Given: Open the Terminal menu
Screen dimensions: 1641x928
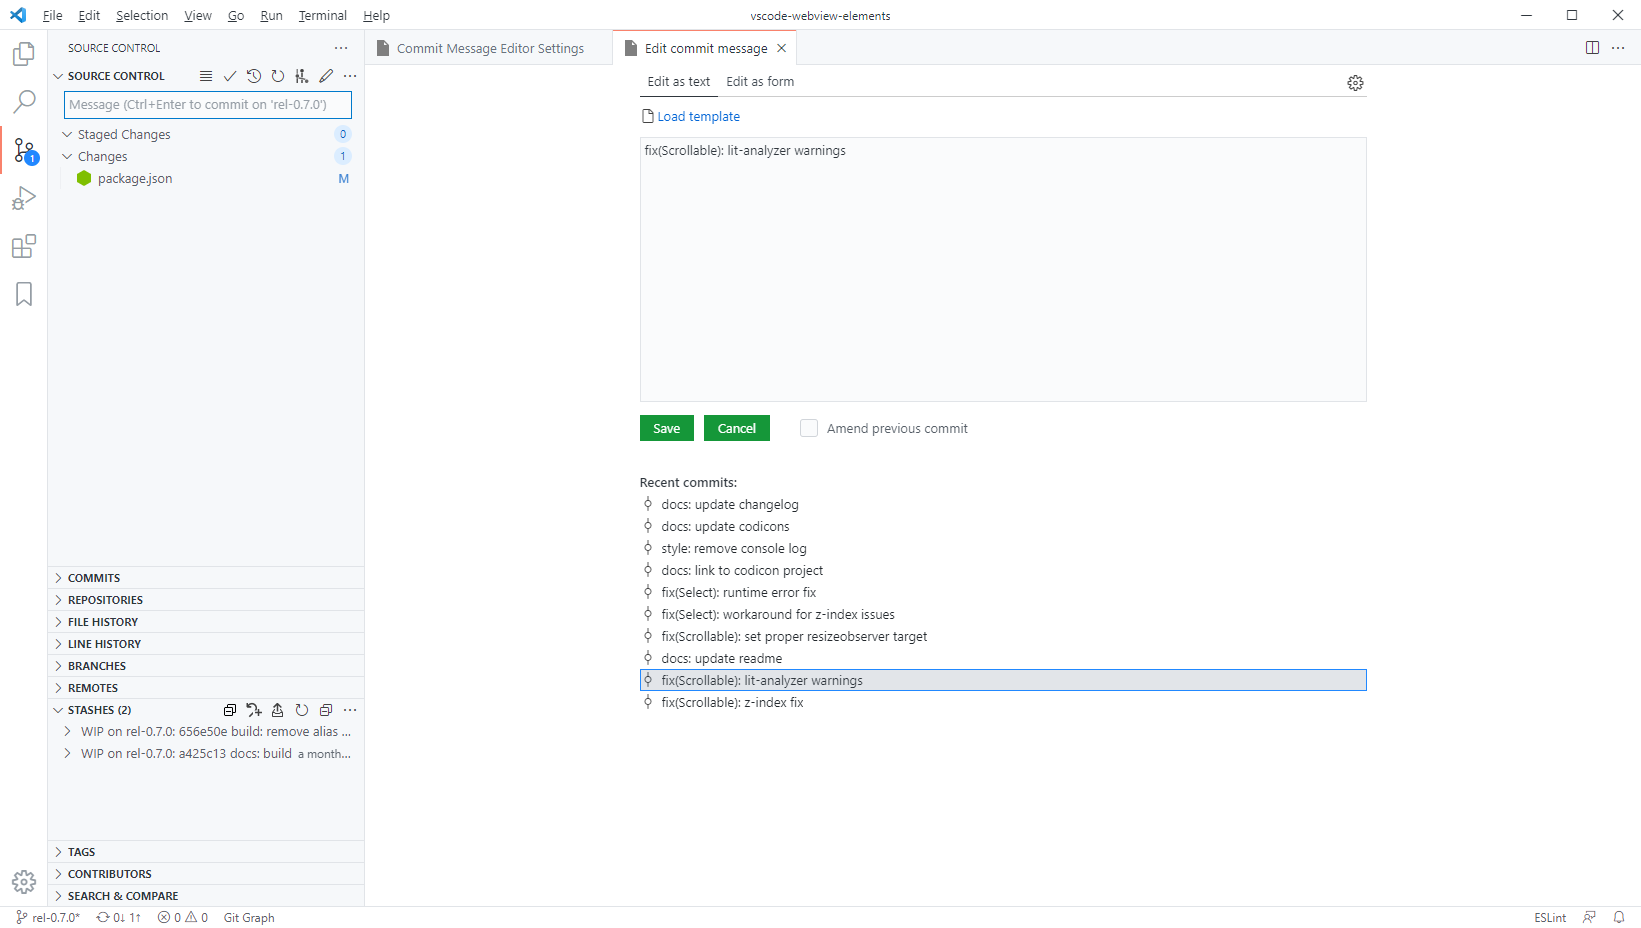Looking at the screenshot, I should (322, 15).
